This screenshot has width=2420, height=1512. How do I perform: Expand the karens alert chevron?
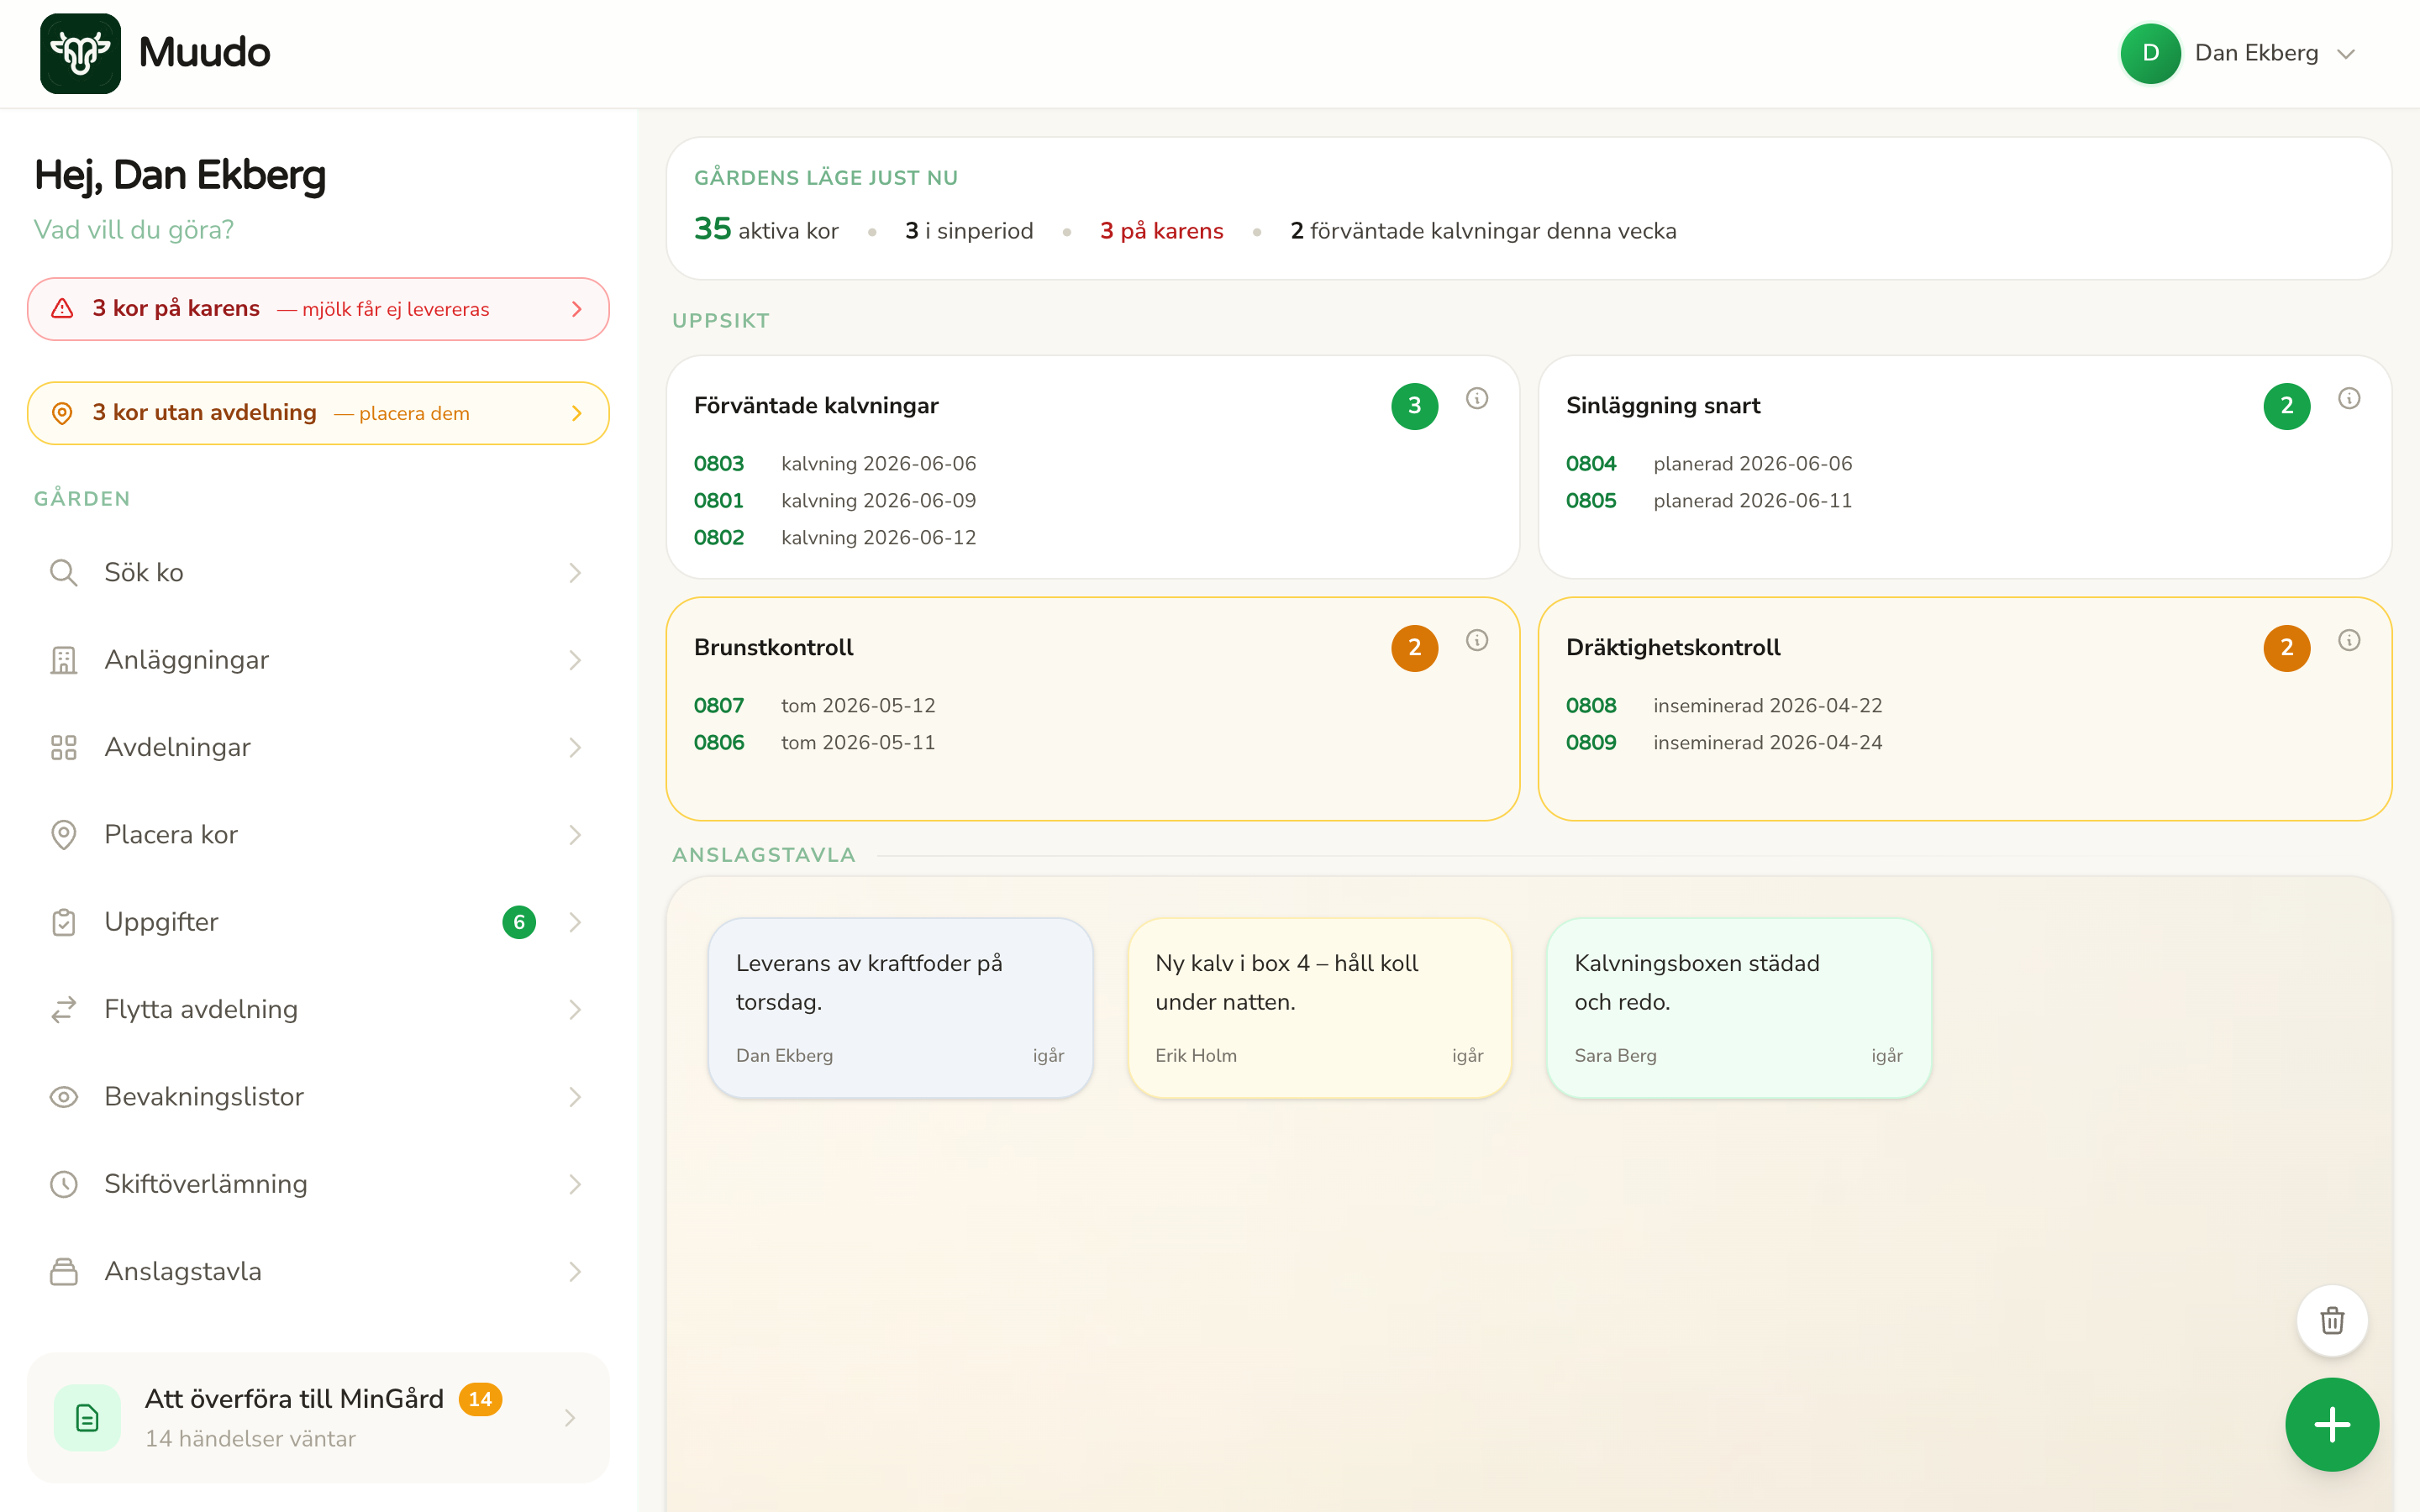tap(576, 309)
